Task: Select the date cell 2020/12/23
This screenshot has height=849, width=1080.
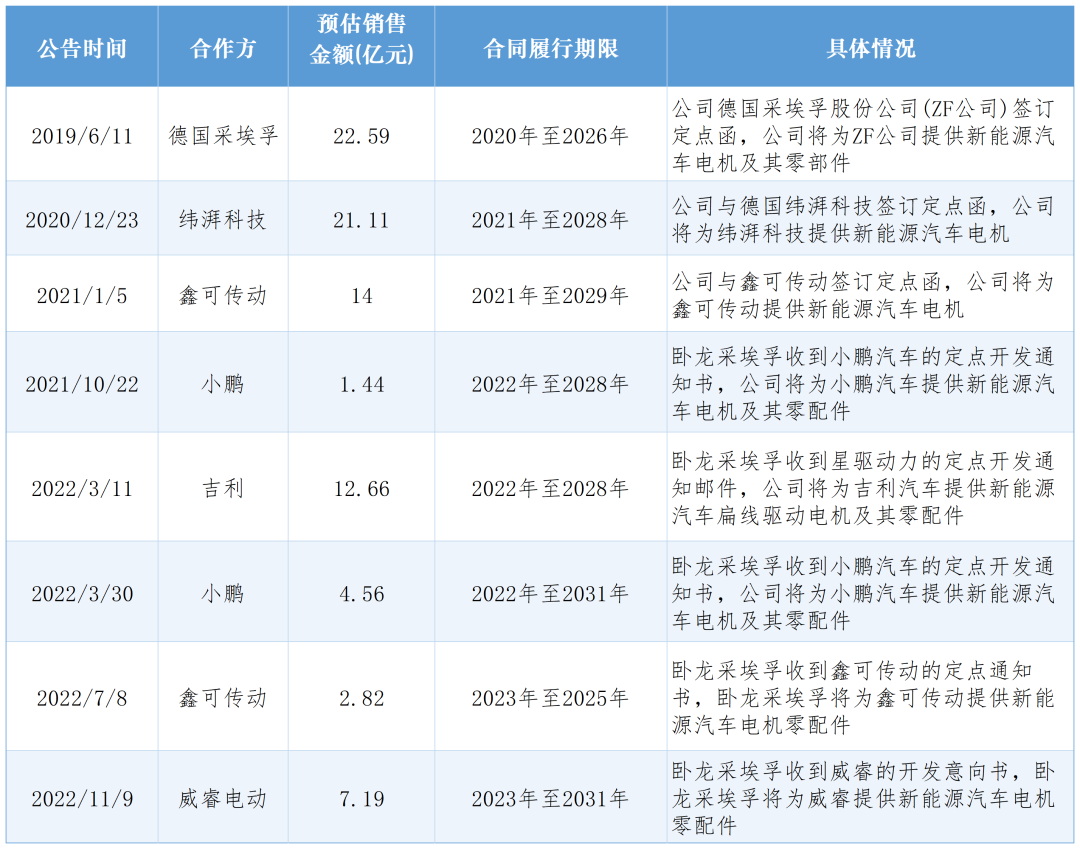Action: click(x=82, y=220)
